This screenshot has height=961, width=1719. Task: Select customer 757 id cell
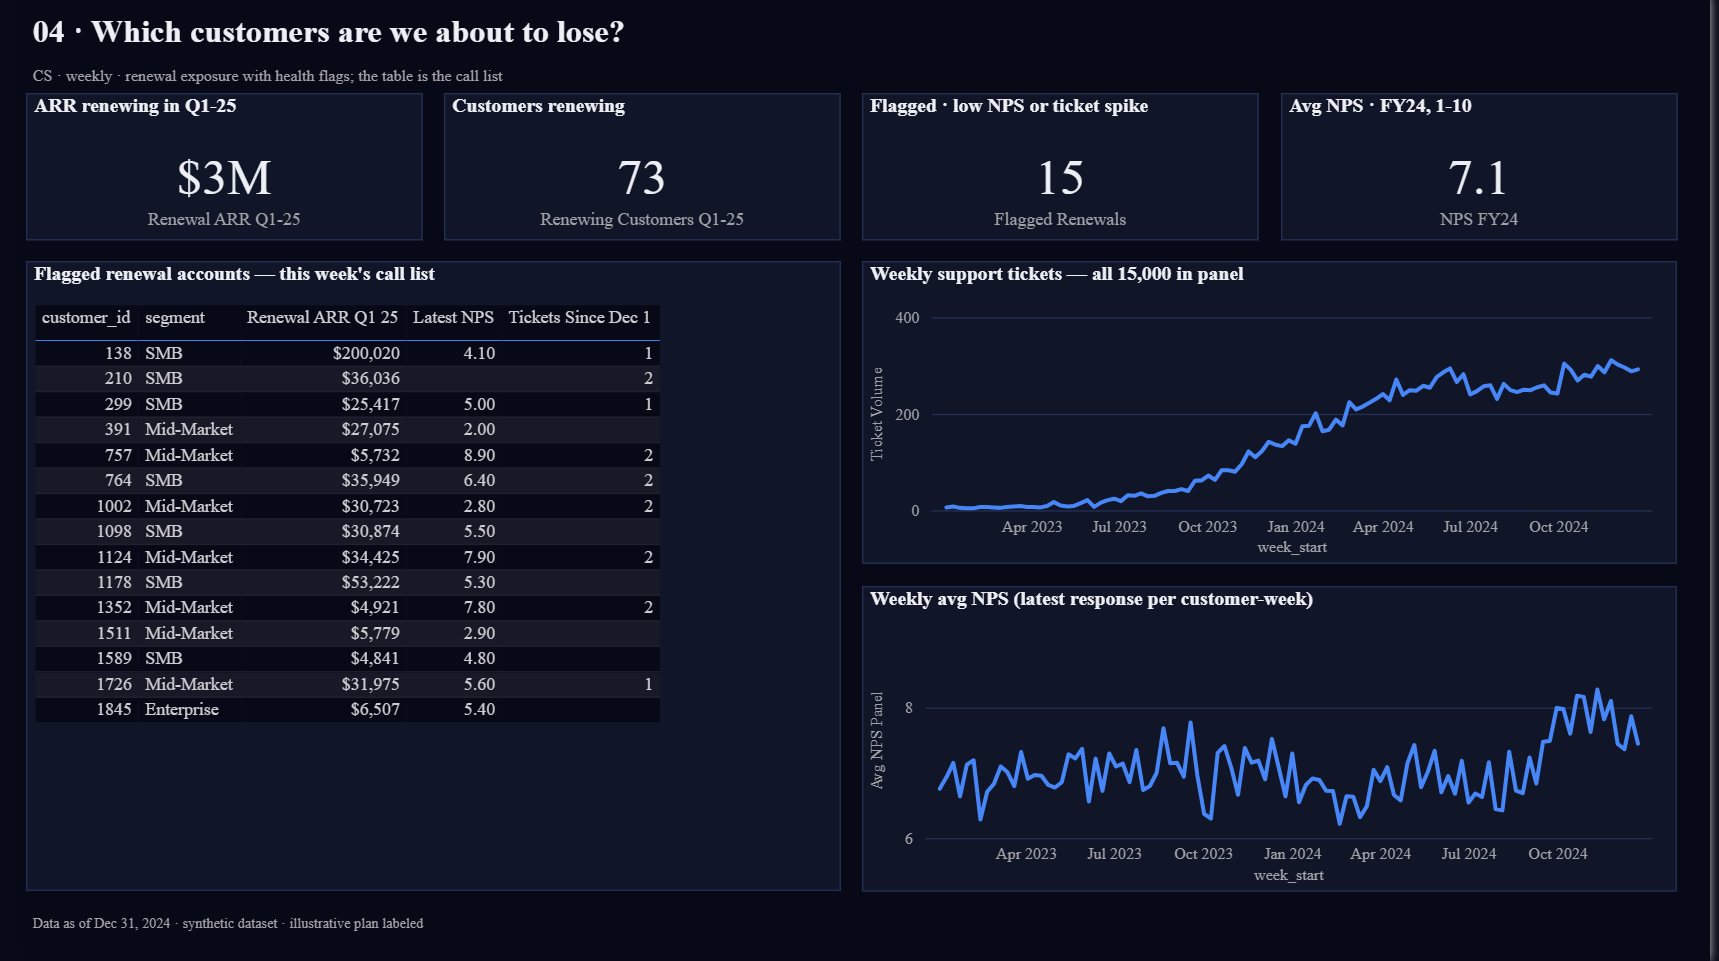click(118, 455)
